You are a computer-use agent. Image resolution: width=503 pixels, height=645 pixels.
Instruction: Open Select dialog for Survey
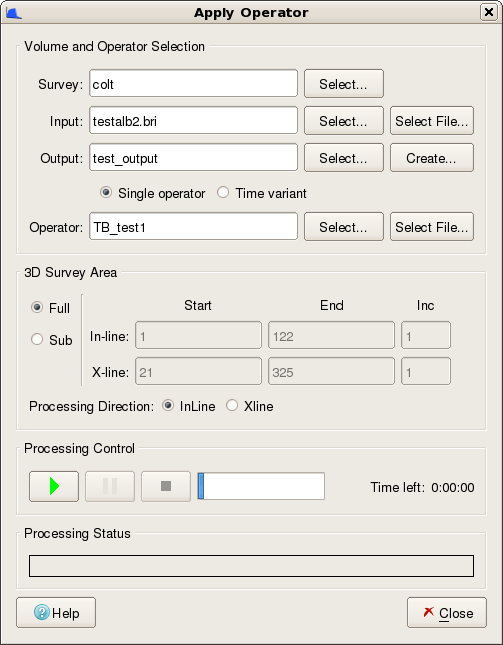pyautogui.click(x=344, y=84)
